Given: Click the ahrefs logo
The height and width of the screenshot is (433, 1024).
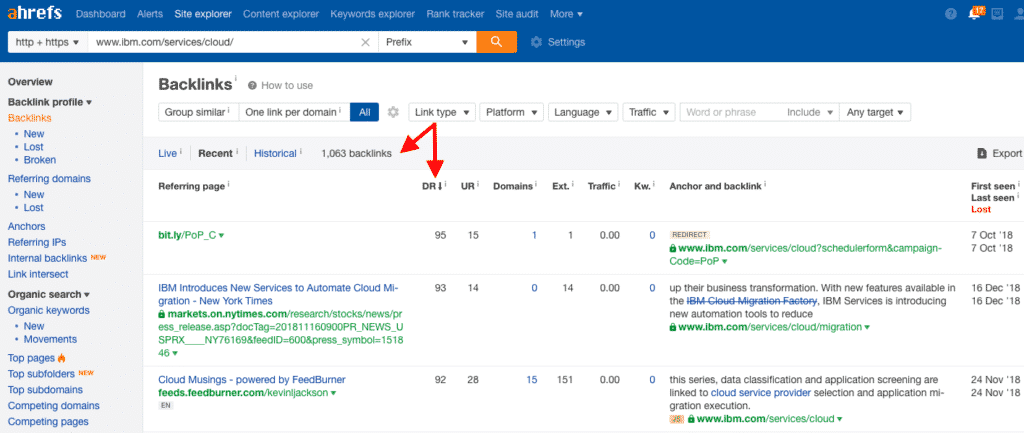Looking at the screenshot, I should [34, 13].
